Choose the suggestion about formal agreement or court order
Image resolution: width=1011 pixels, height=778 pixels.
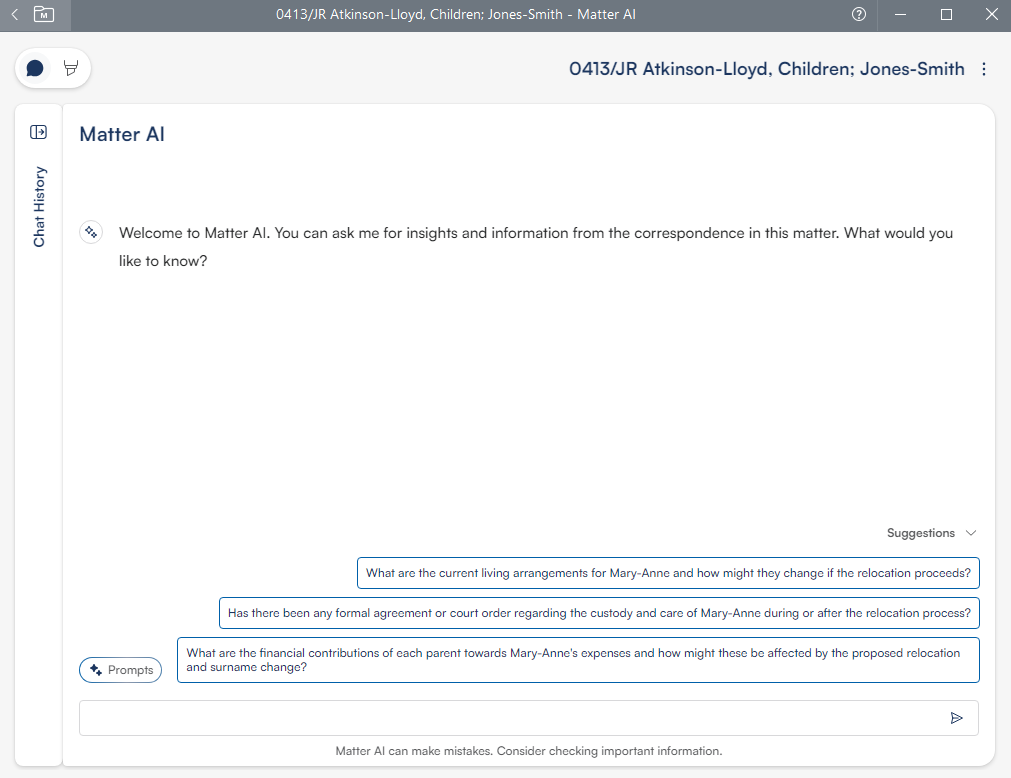click(599, 613)
